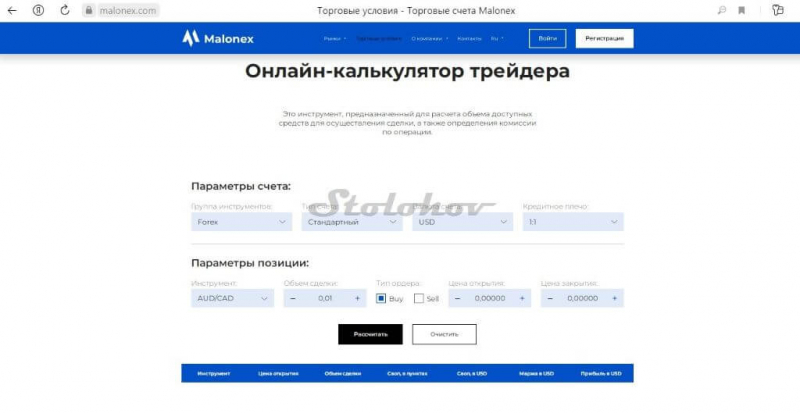Click the Регистрация button

605,38
